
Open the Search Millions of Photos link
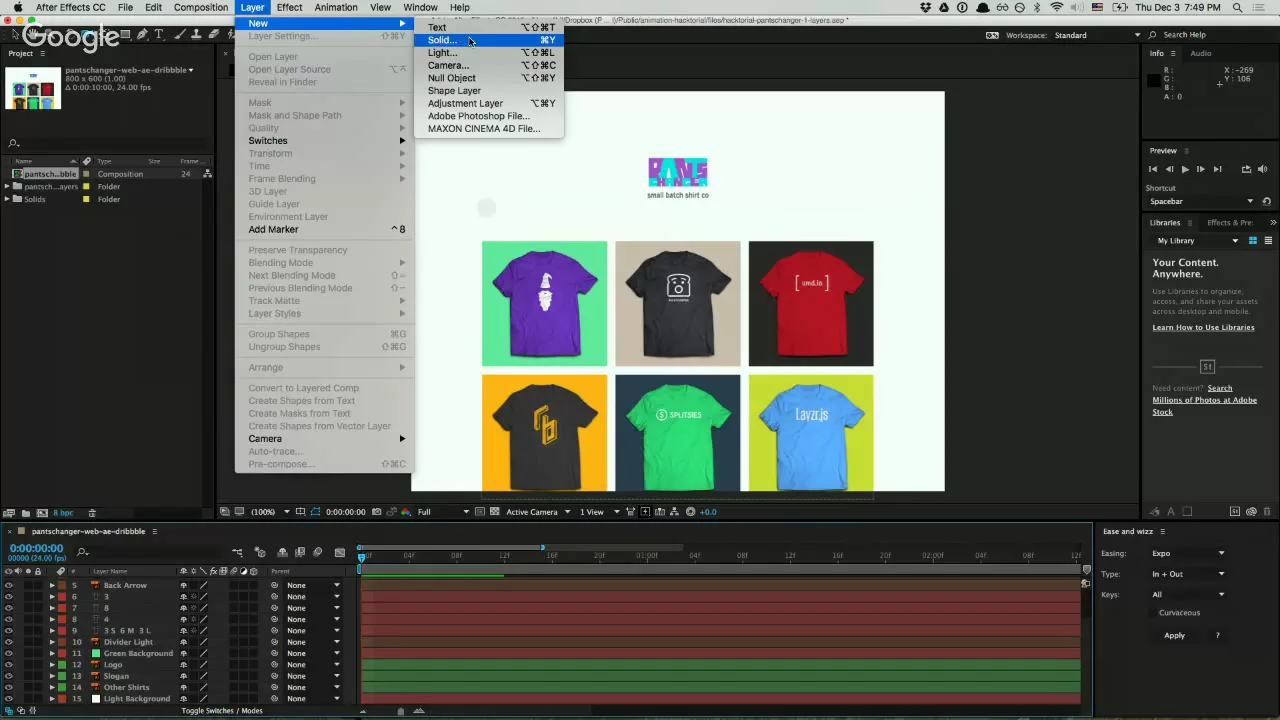coord(1204,400)
